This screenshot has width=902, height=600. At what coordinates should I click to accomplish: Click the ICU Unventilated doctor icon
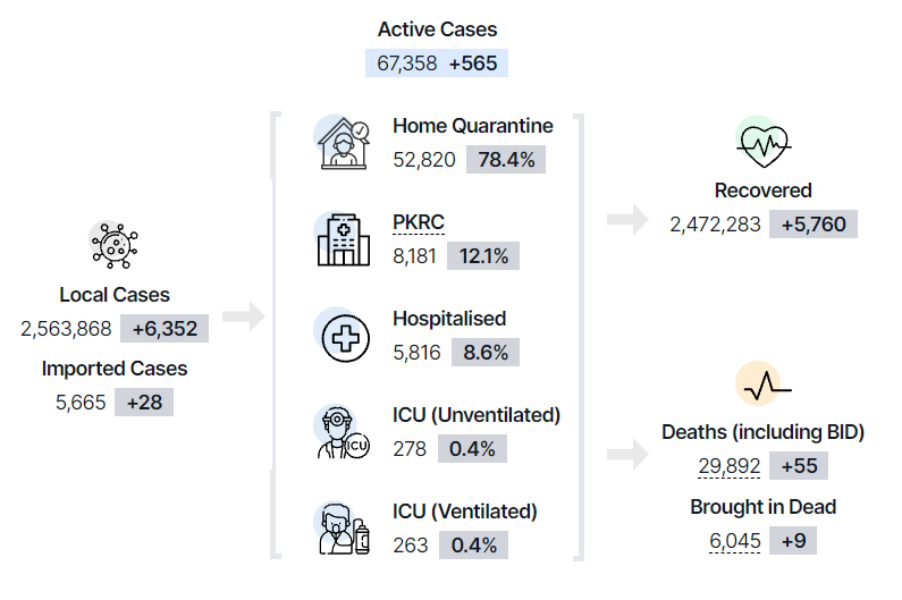[x=342, y=433]
